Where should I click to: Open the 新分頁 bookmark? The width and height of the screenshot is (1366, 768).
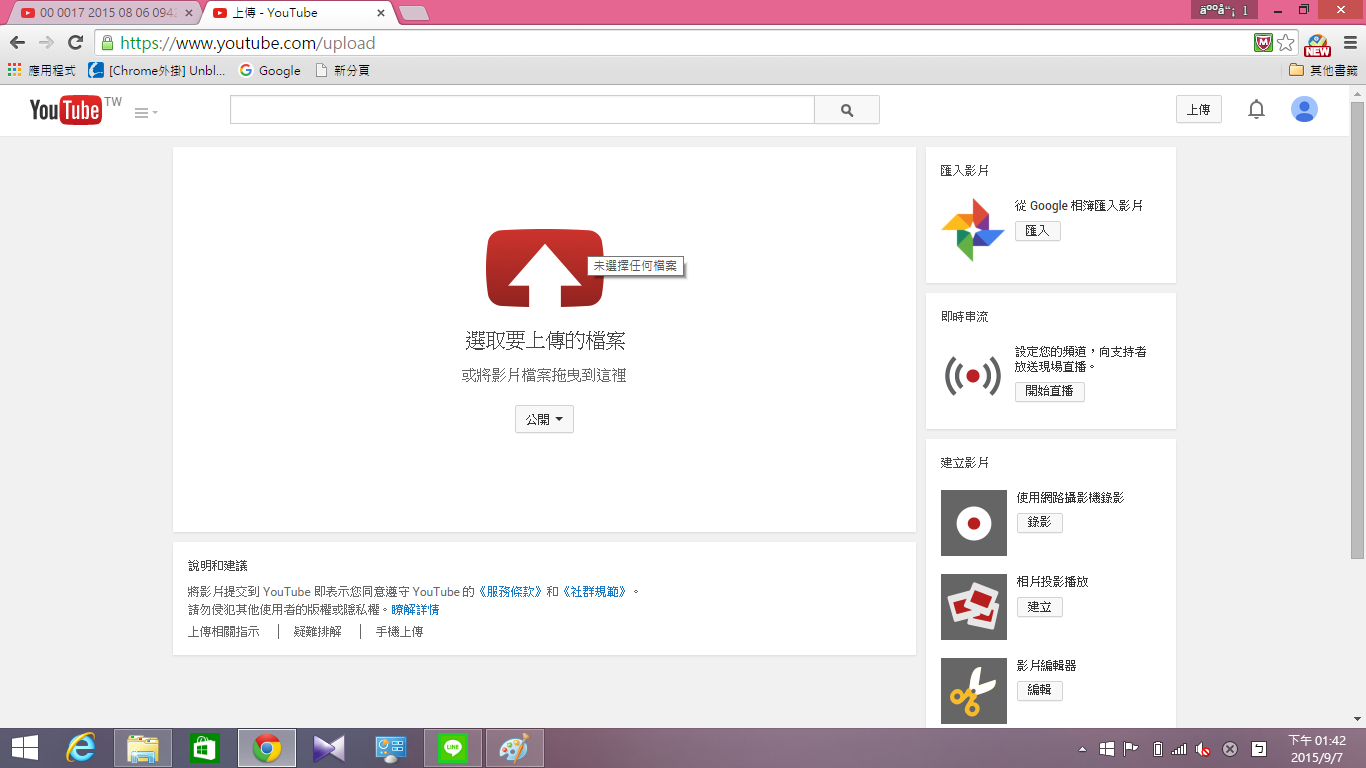[x=343, y=70]
